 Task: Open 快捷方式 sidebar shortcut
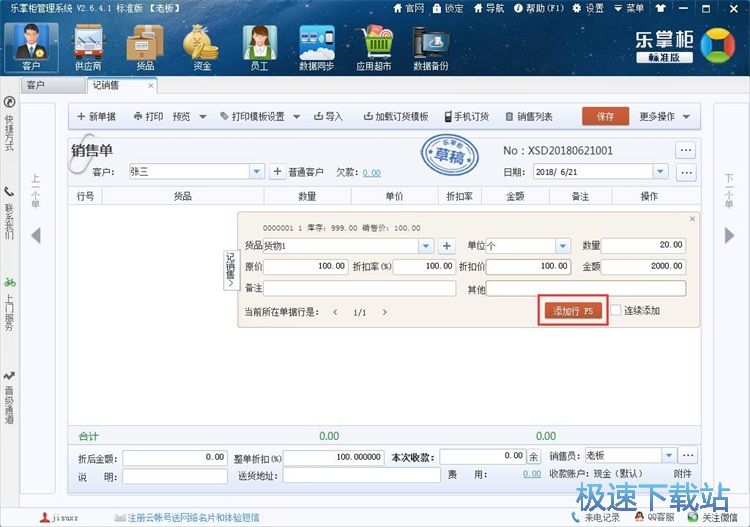click(10, 124)
